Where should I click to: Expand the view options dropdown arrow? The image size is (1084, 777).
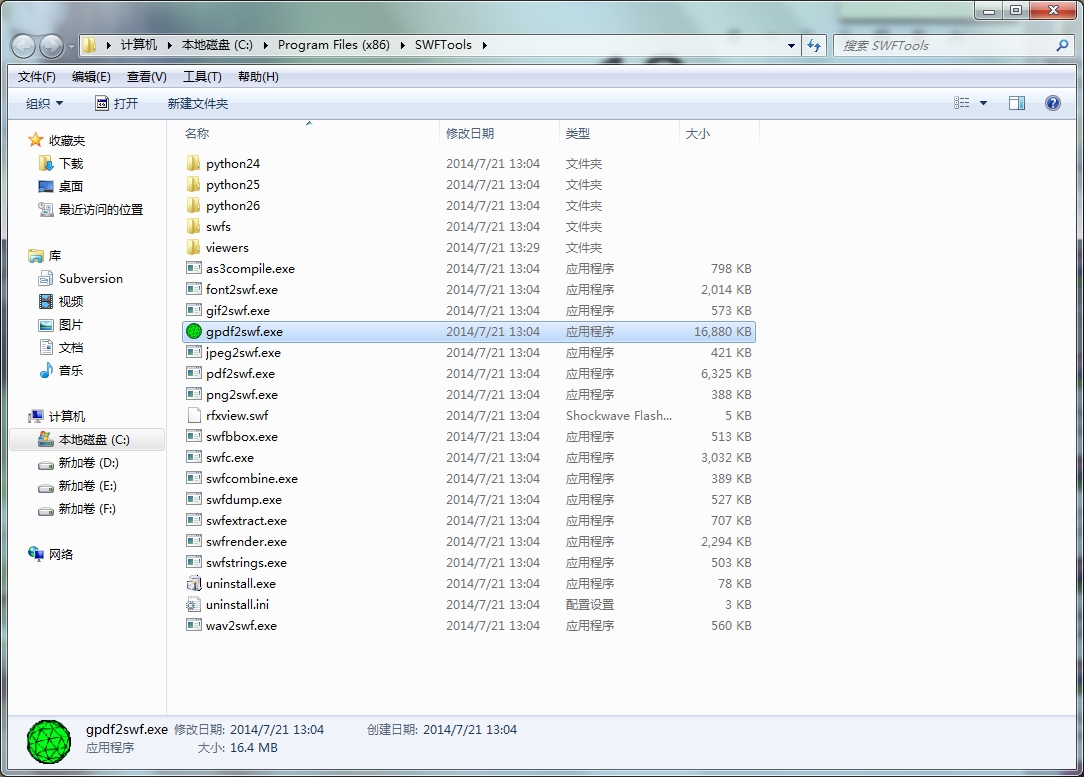(984, 103)
